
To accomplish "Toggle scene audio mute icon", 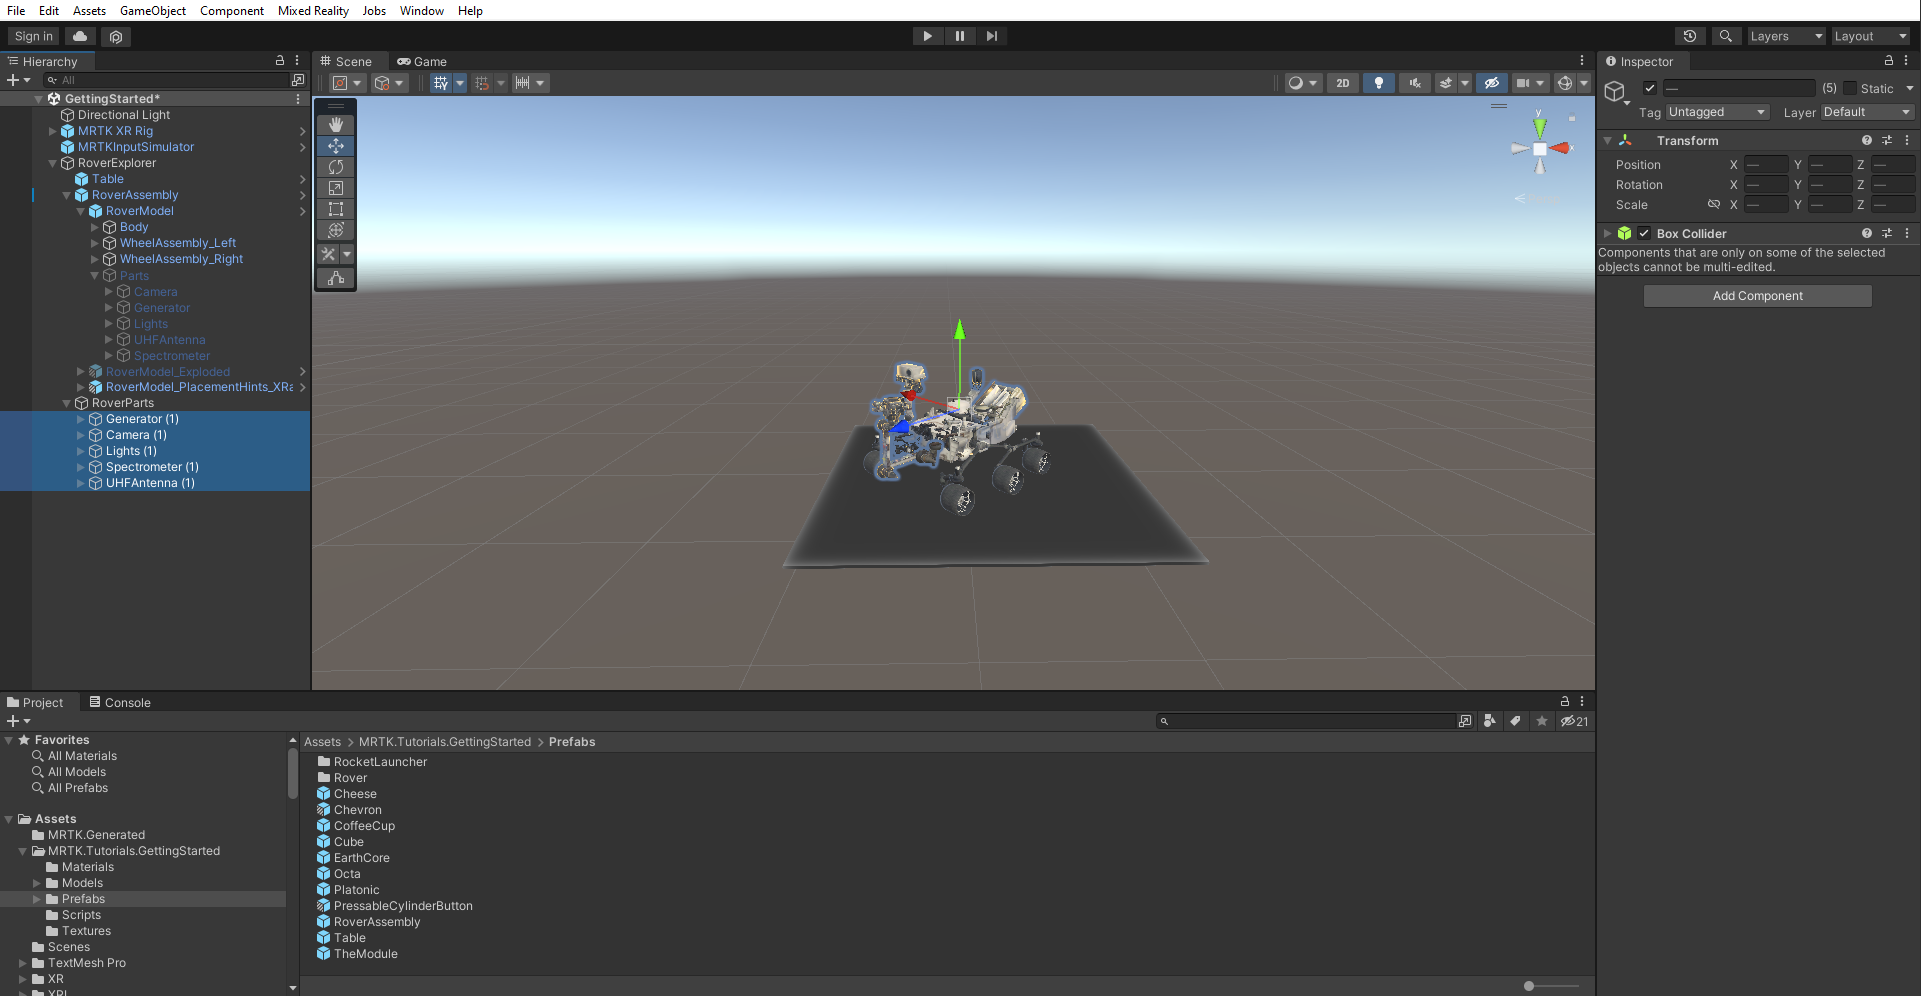I will pos(1415,83).
